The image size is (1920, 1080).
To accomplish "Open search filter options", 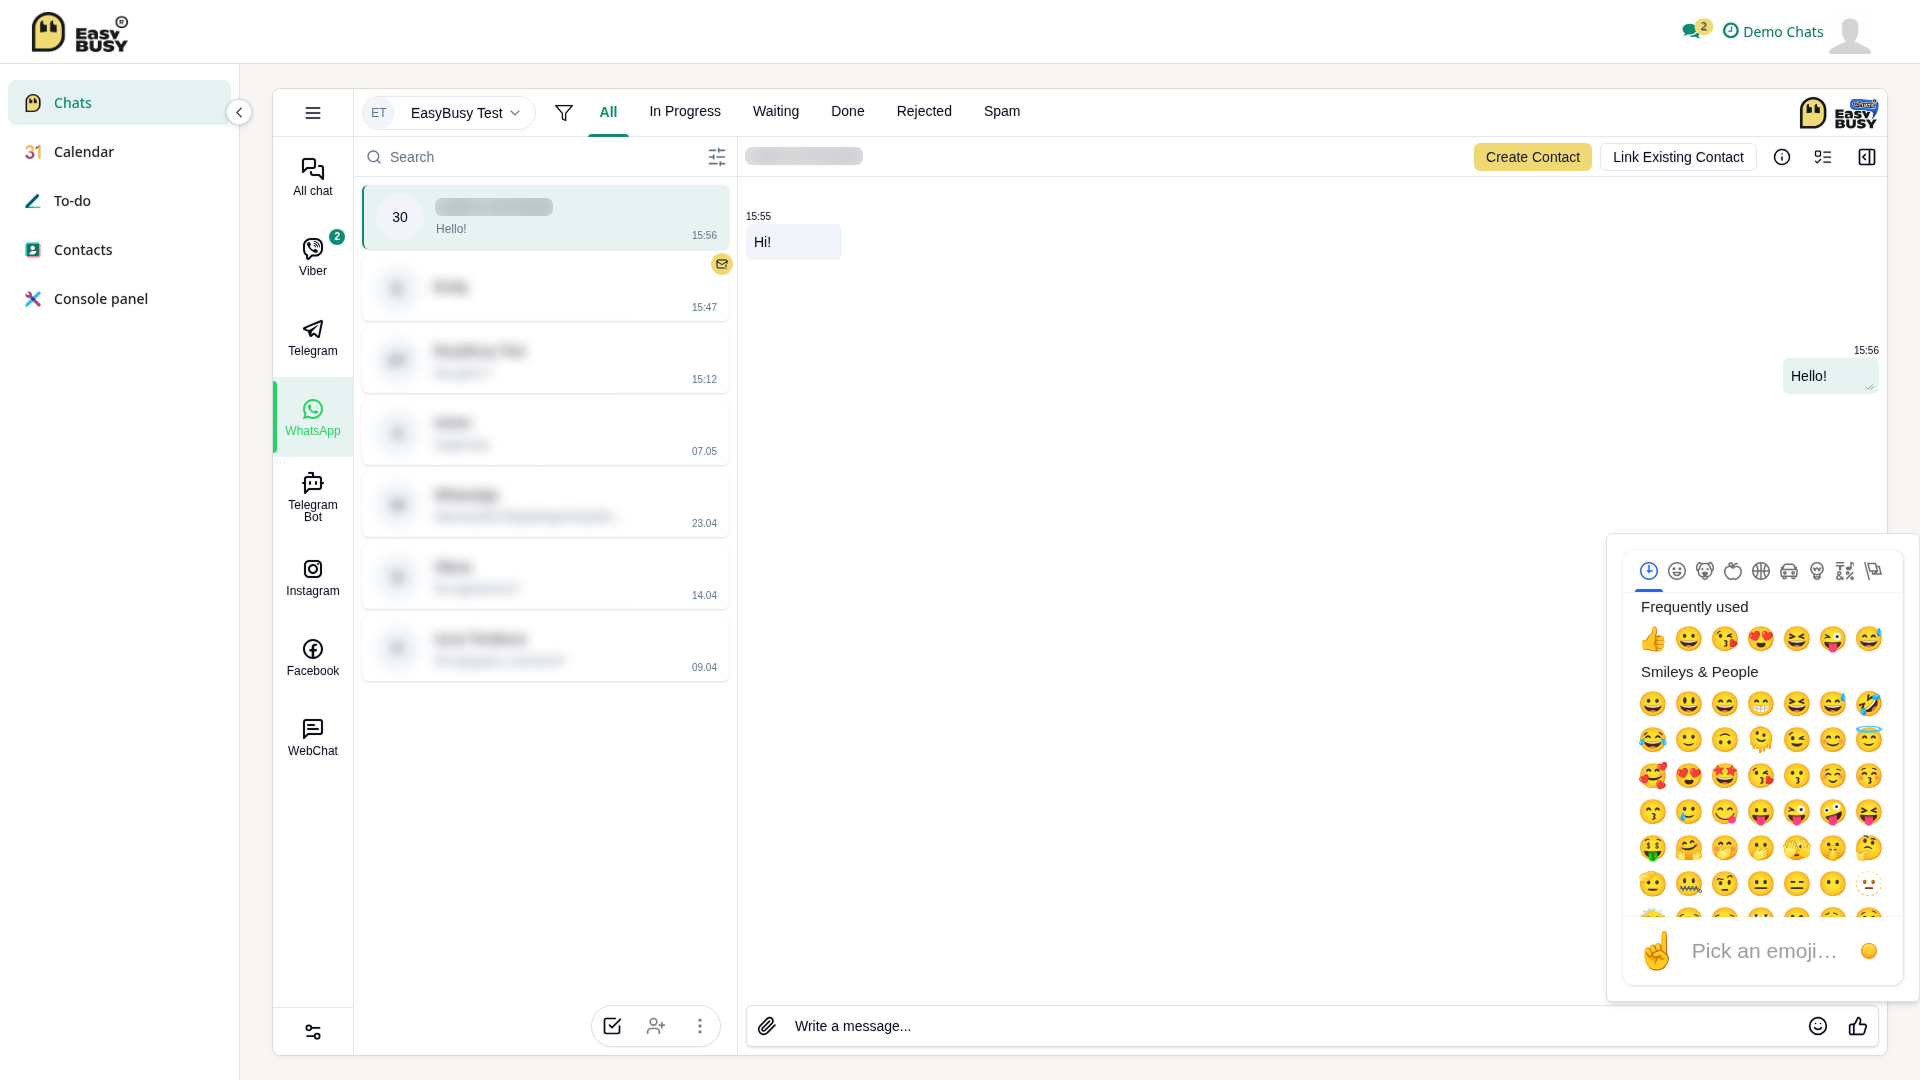I will coord(717,157).
